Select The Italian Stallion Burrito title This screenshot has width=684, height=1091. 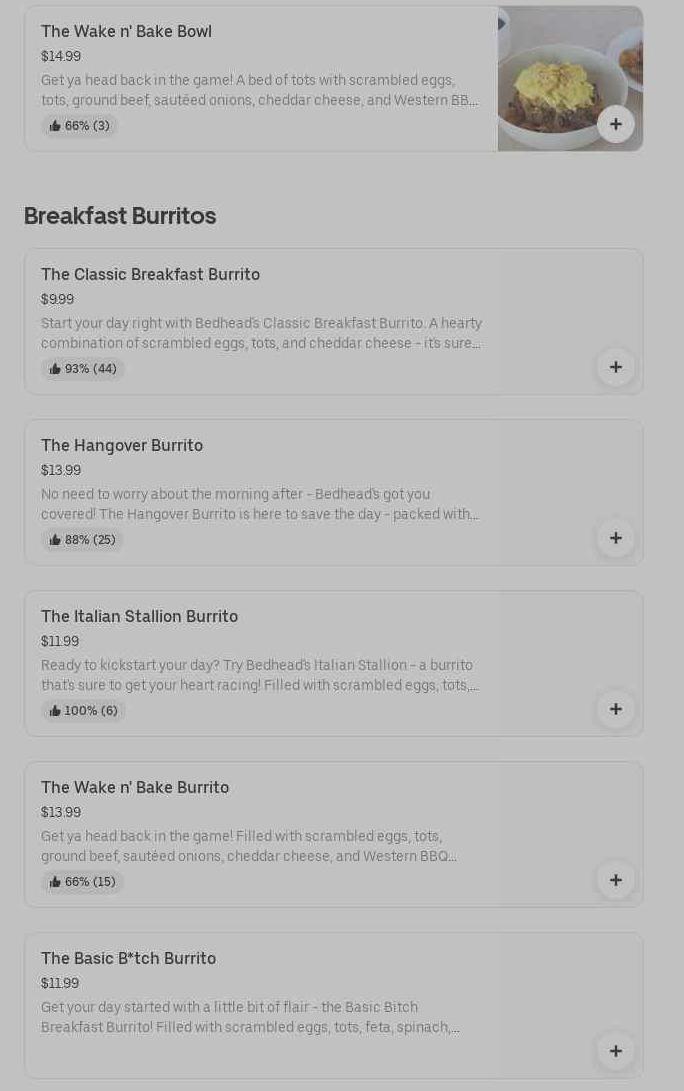(139, 616)
